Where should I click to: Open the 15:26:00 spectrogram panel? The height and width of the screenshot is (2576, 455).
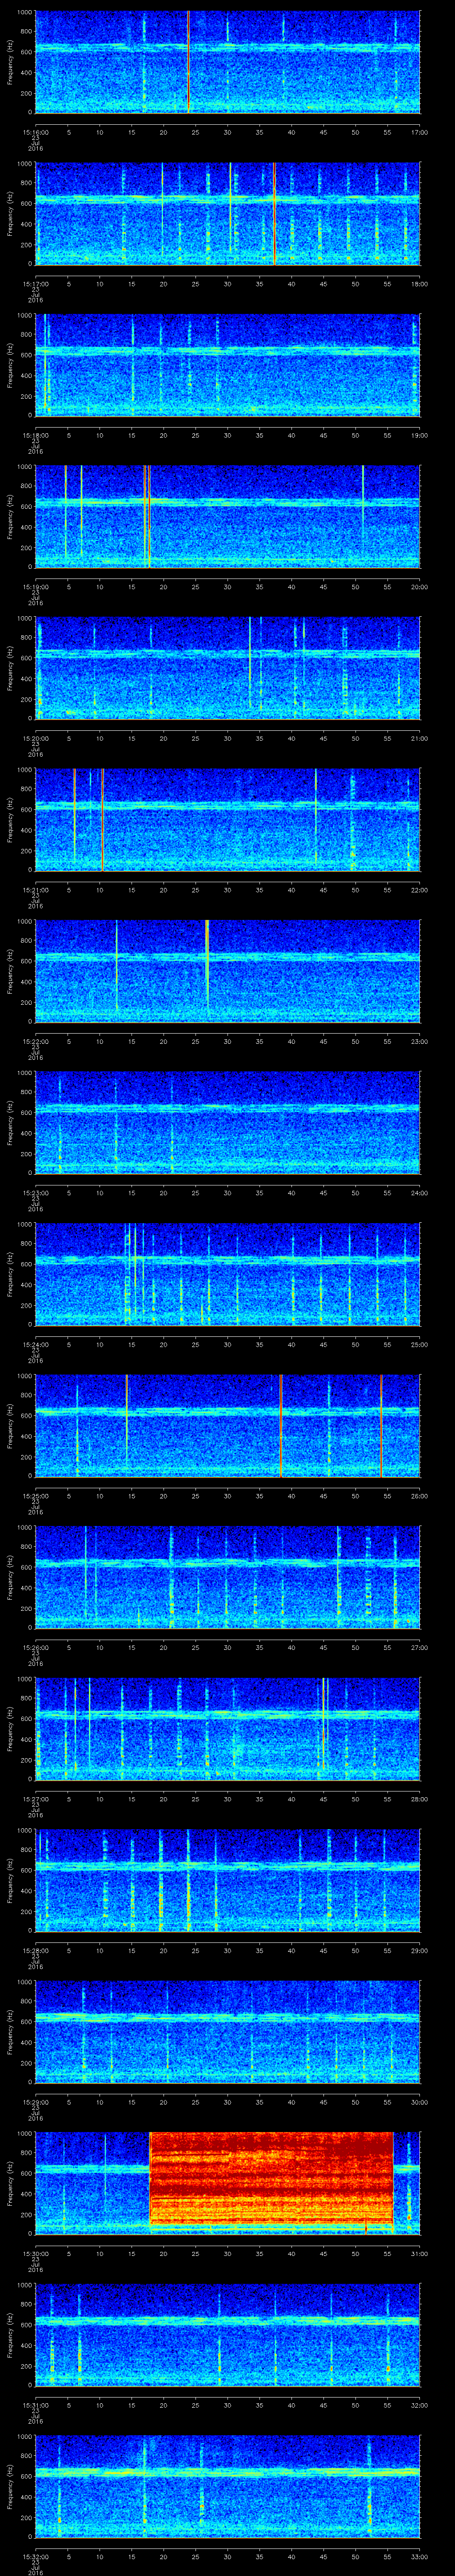tap(228, 1577)
